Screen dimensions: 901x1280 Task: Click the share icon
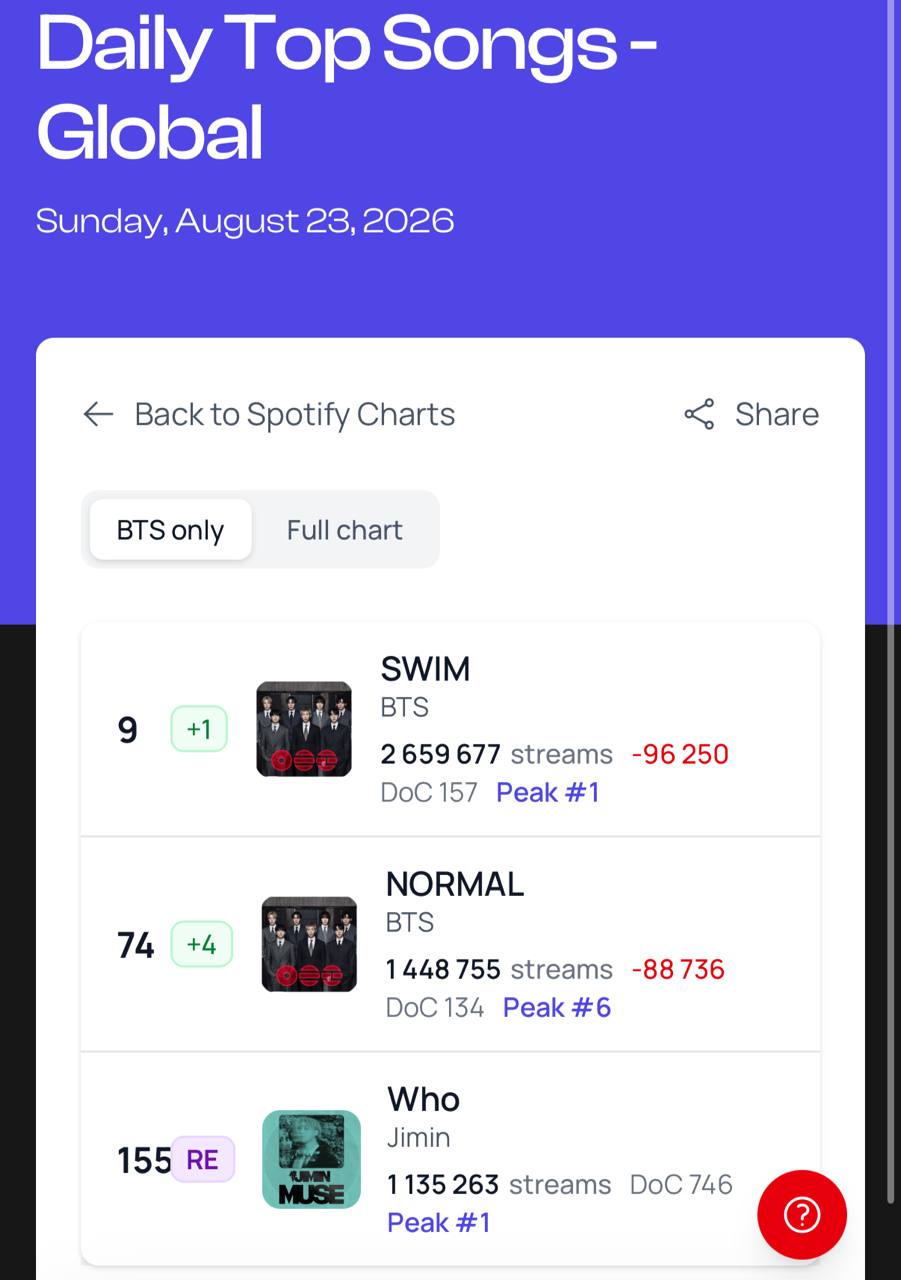point(700,414)
